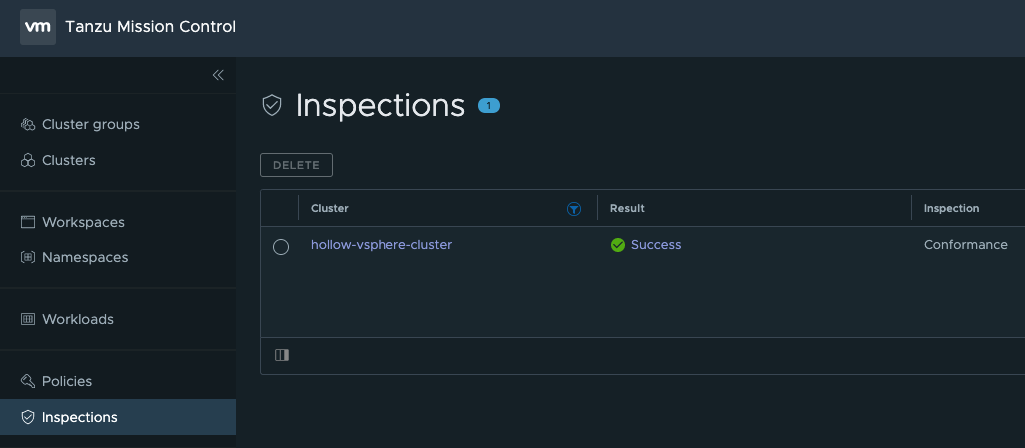Open the Success result link
1025x448 pixels.
[x=655, y=245]
